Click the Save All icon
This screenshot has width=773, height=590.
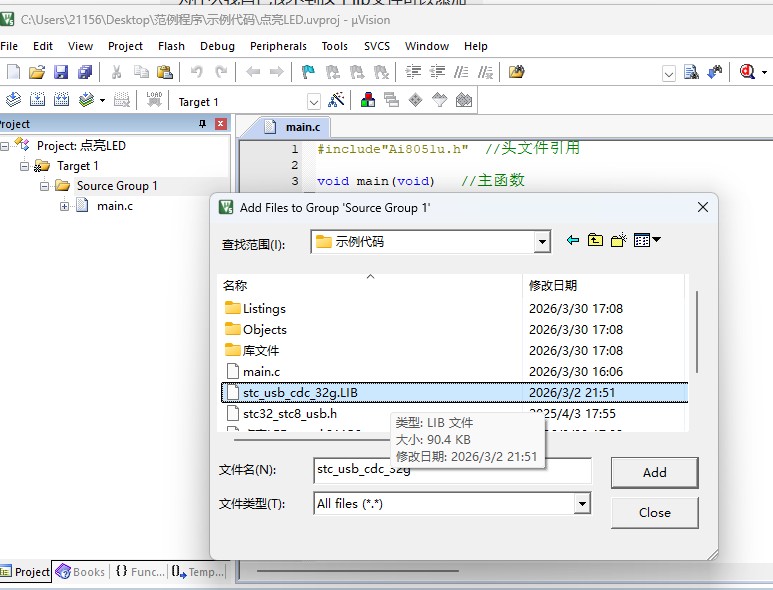tap(85, 72)
